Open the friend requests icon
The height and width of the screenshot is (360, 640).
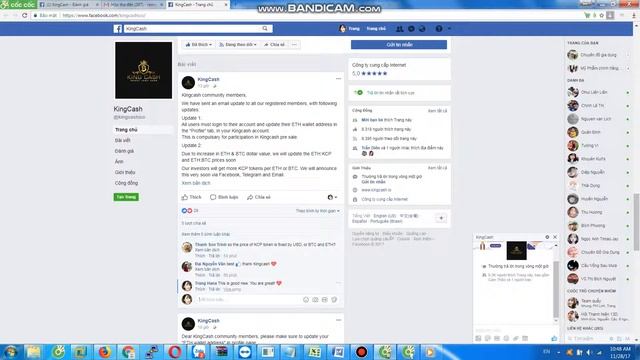(x=400, y=29)
